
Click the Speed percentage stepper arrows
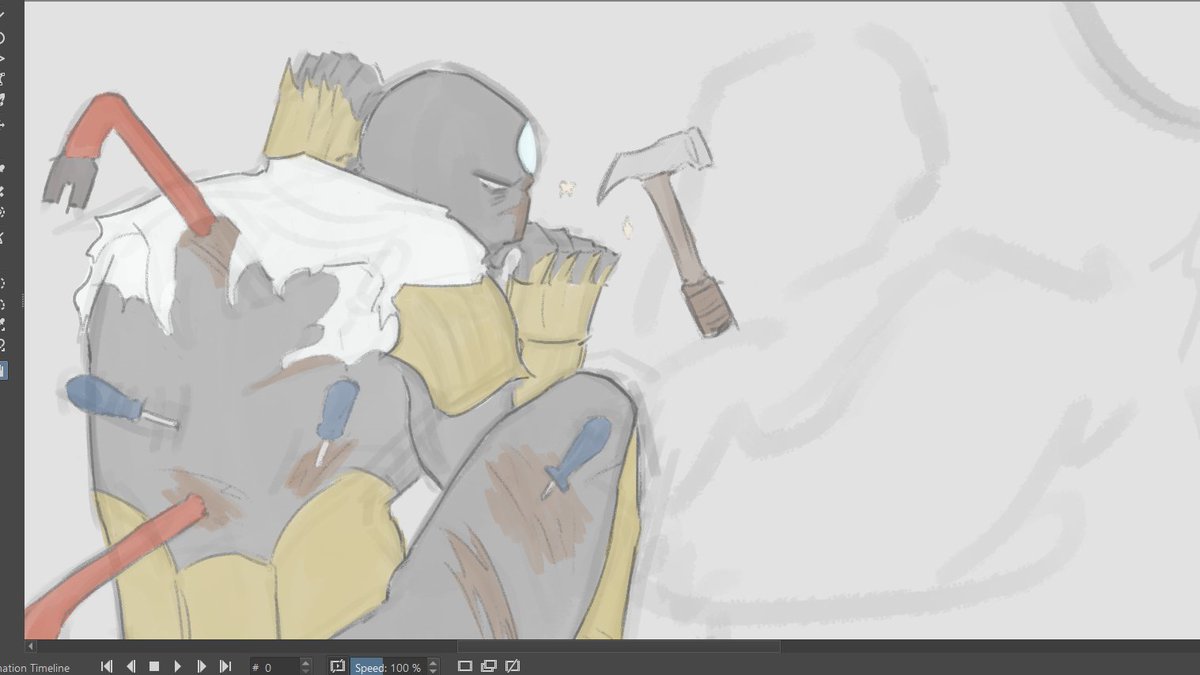432,667
